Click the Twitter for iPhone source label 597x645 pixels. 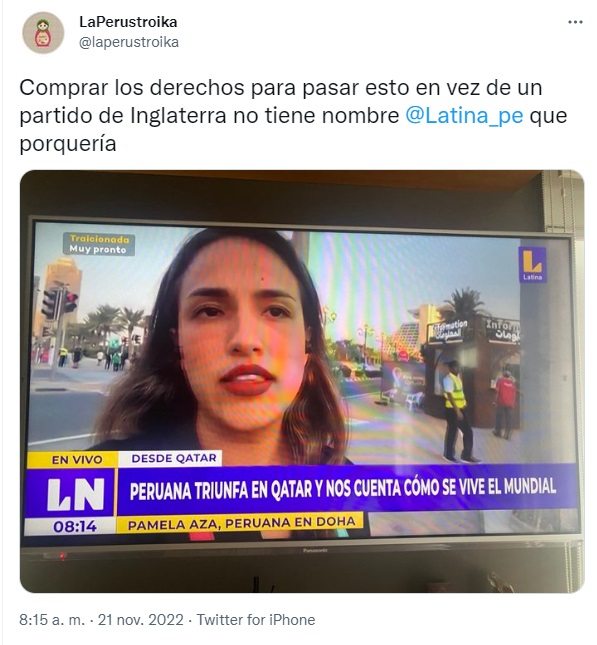(x=256, y=619)
